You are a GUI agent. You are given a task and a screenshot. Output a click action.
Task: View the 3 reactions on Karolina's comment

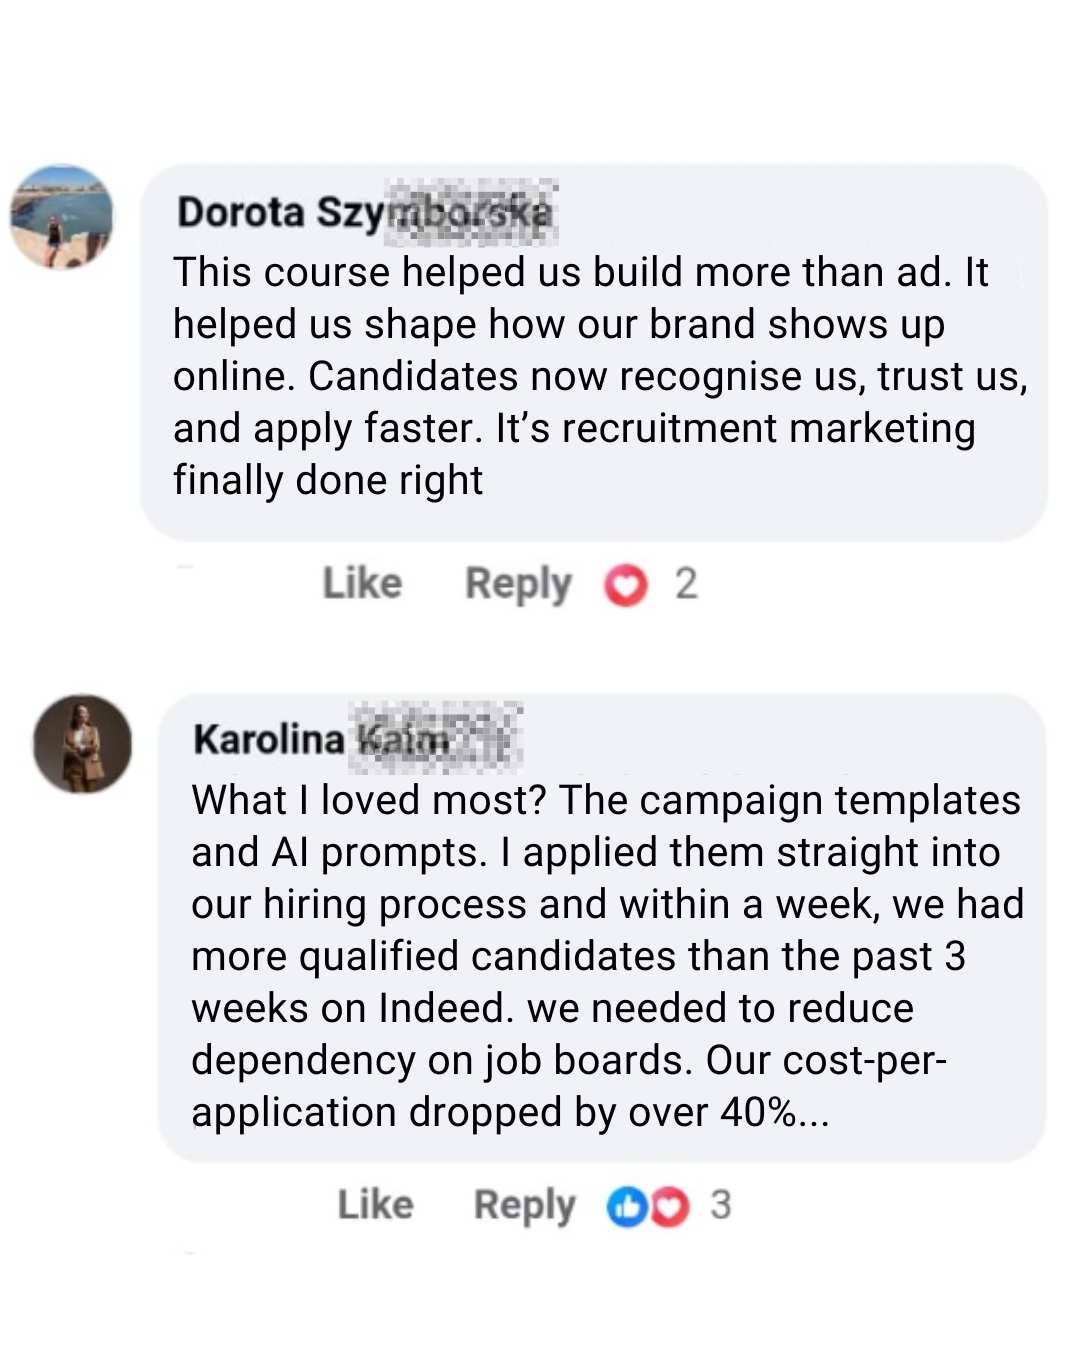pyautogui.click(x=721, y=1205)
